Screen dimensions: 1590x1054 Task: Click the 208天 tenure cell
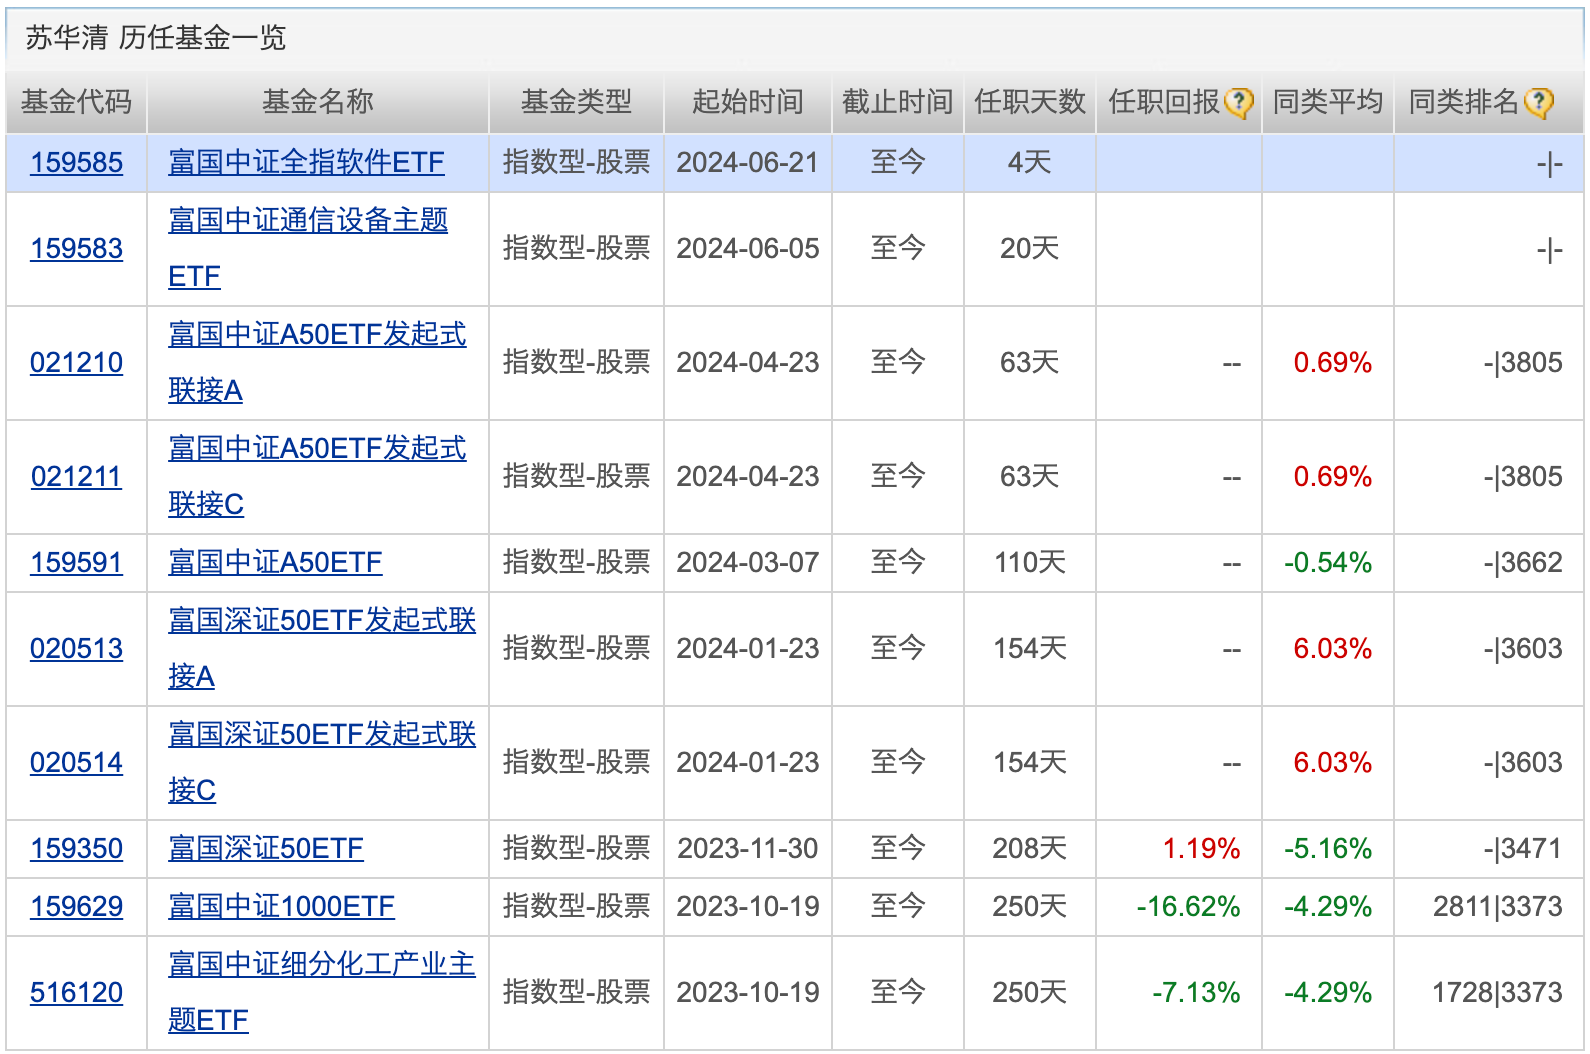tap(1029, 848)
